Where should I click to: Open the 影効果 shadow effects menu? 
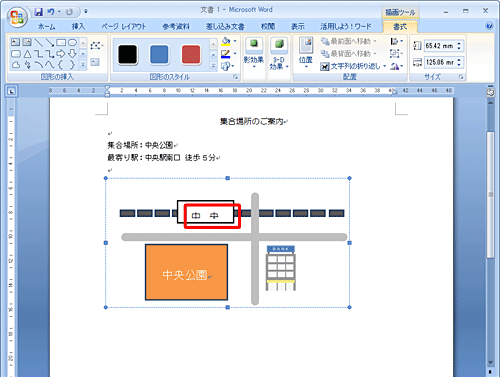[254, 53]
